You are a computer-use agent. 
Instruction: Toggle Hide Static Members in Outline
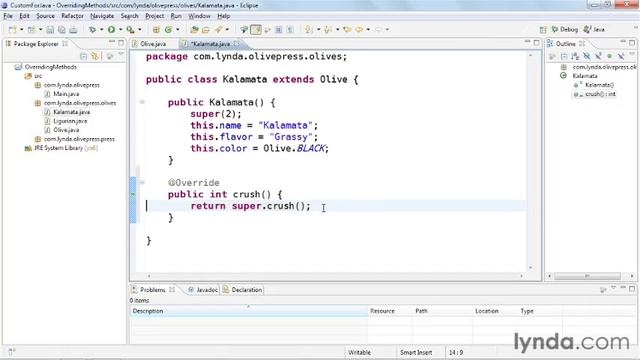(598, 56)
